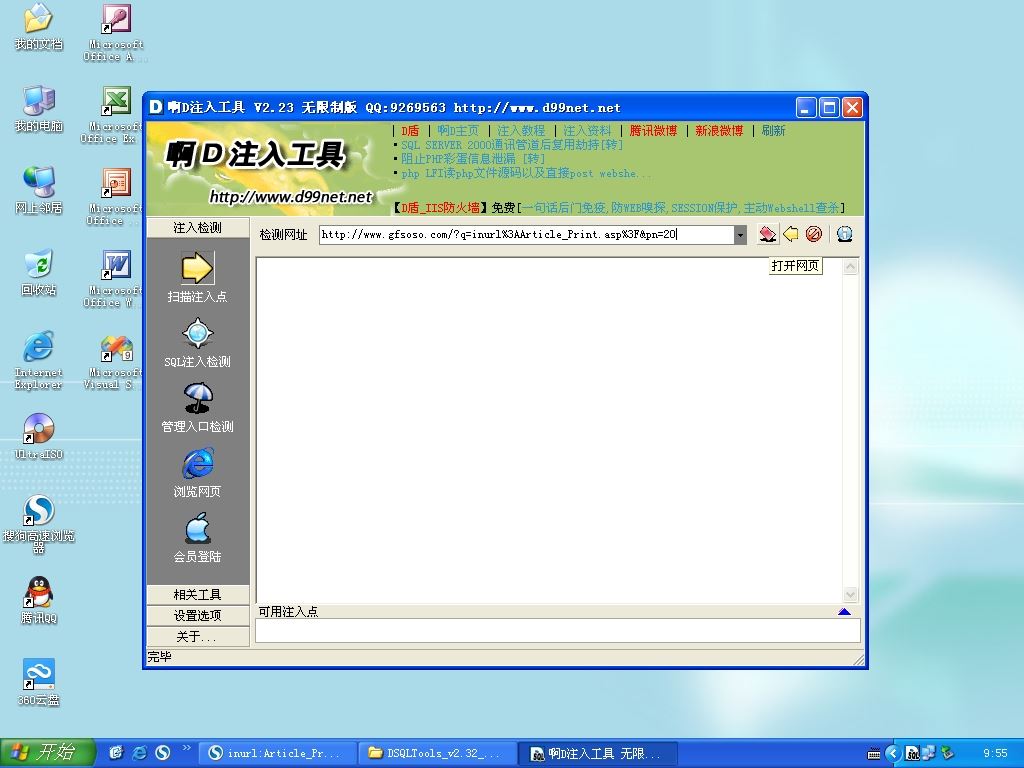
Task: Click the Sogou browser quick launch icon
Action: [x=163, y=752]
